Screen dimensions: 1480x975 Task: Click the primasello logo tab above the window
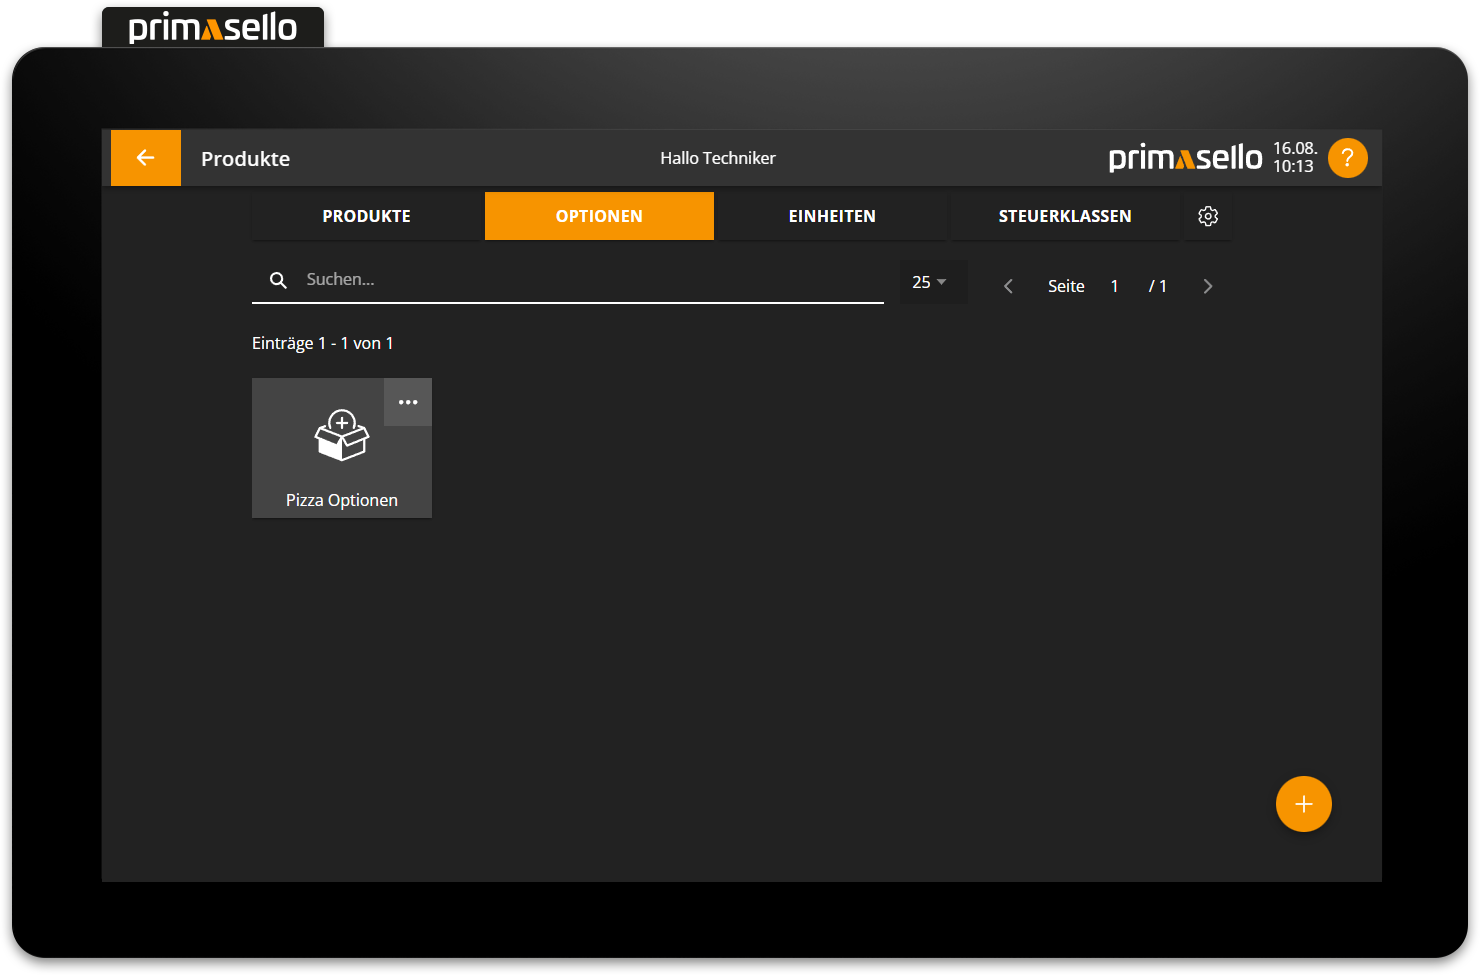coord(213,27)
